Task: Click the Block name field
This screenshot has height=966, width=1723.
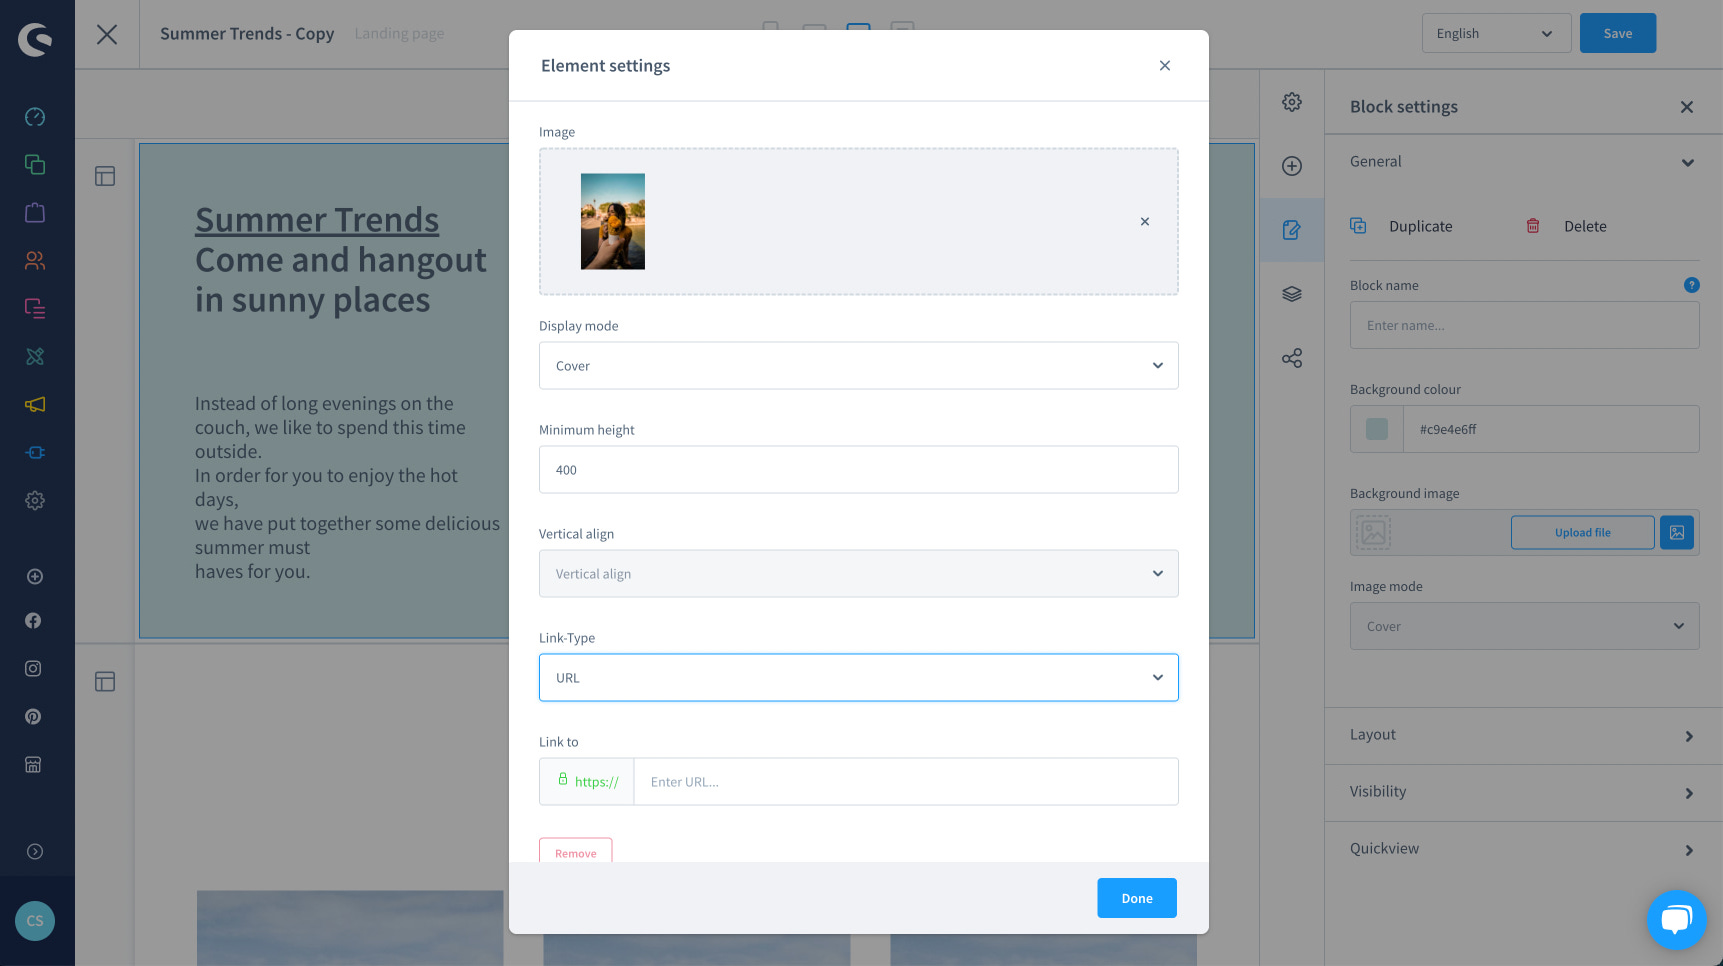Action: (1524, 325)
